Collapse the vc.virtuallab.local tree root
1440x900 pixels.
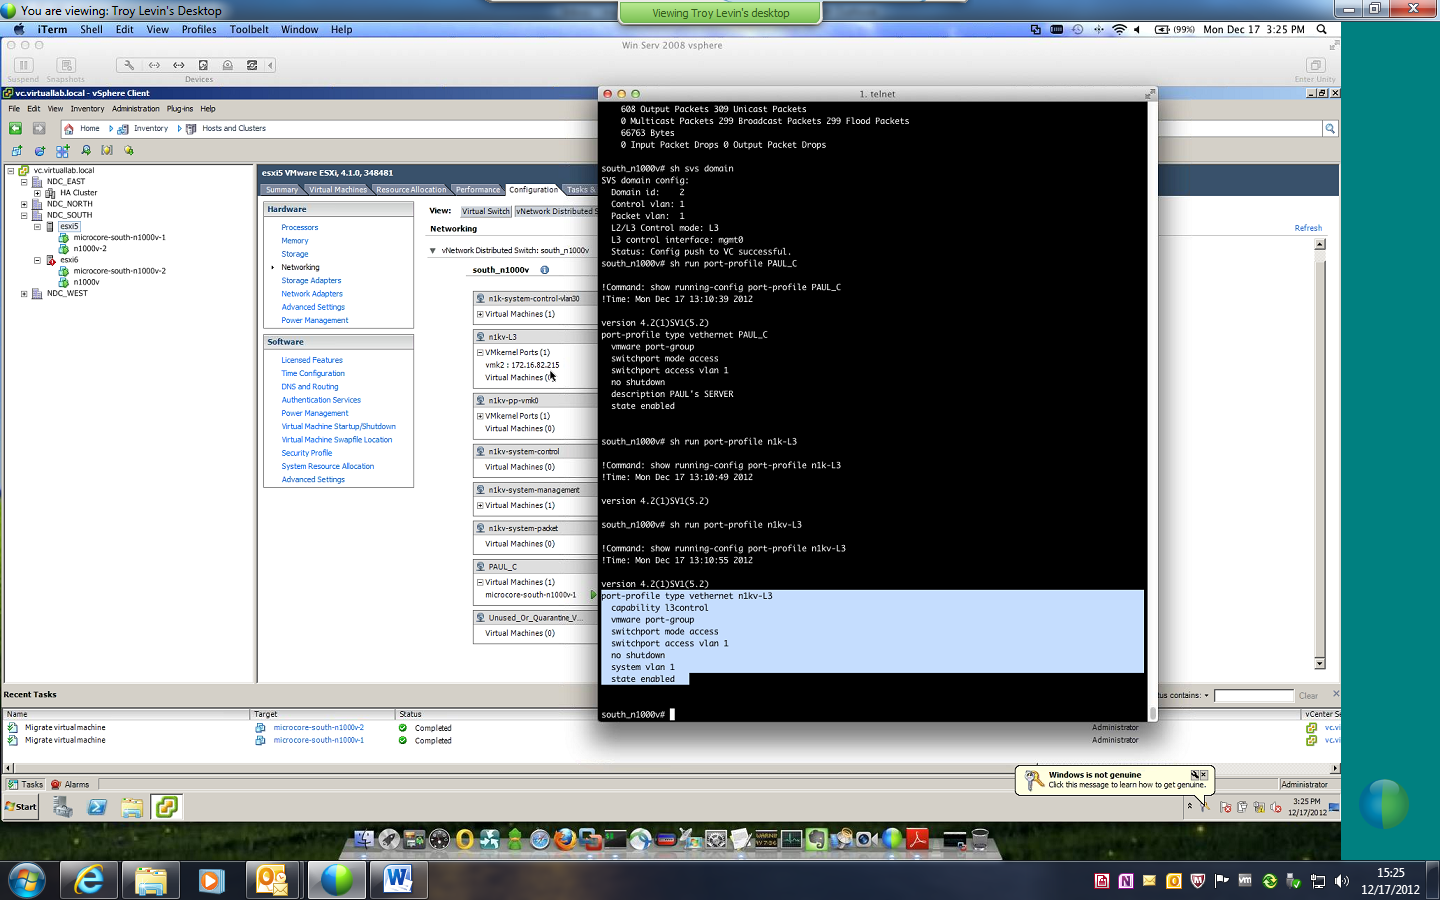pyautogui.click(x=11, y=171)
